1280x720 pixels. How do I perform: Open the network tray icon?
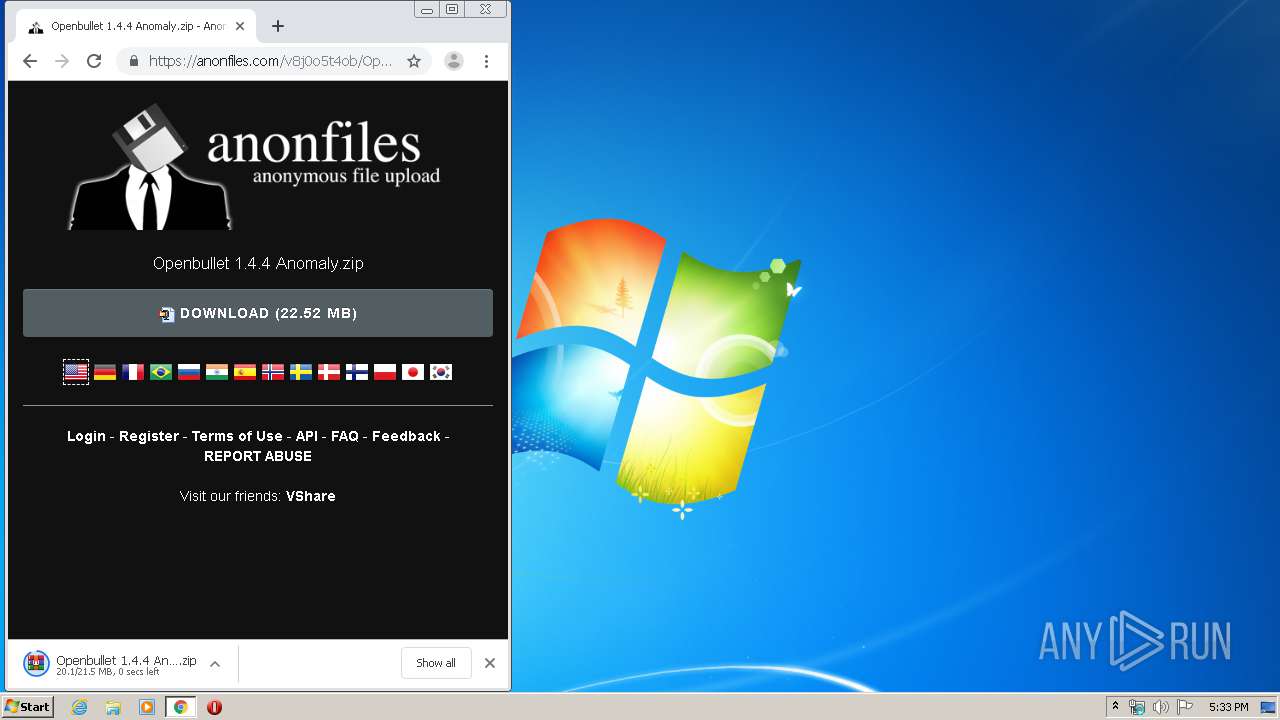pos(1137,707)
